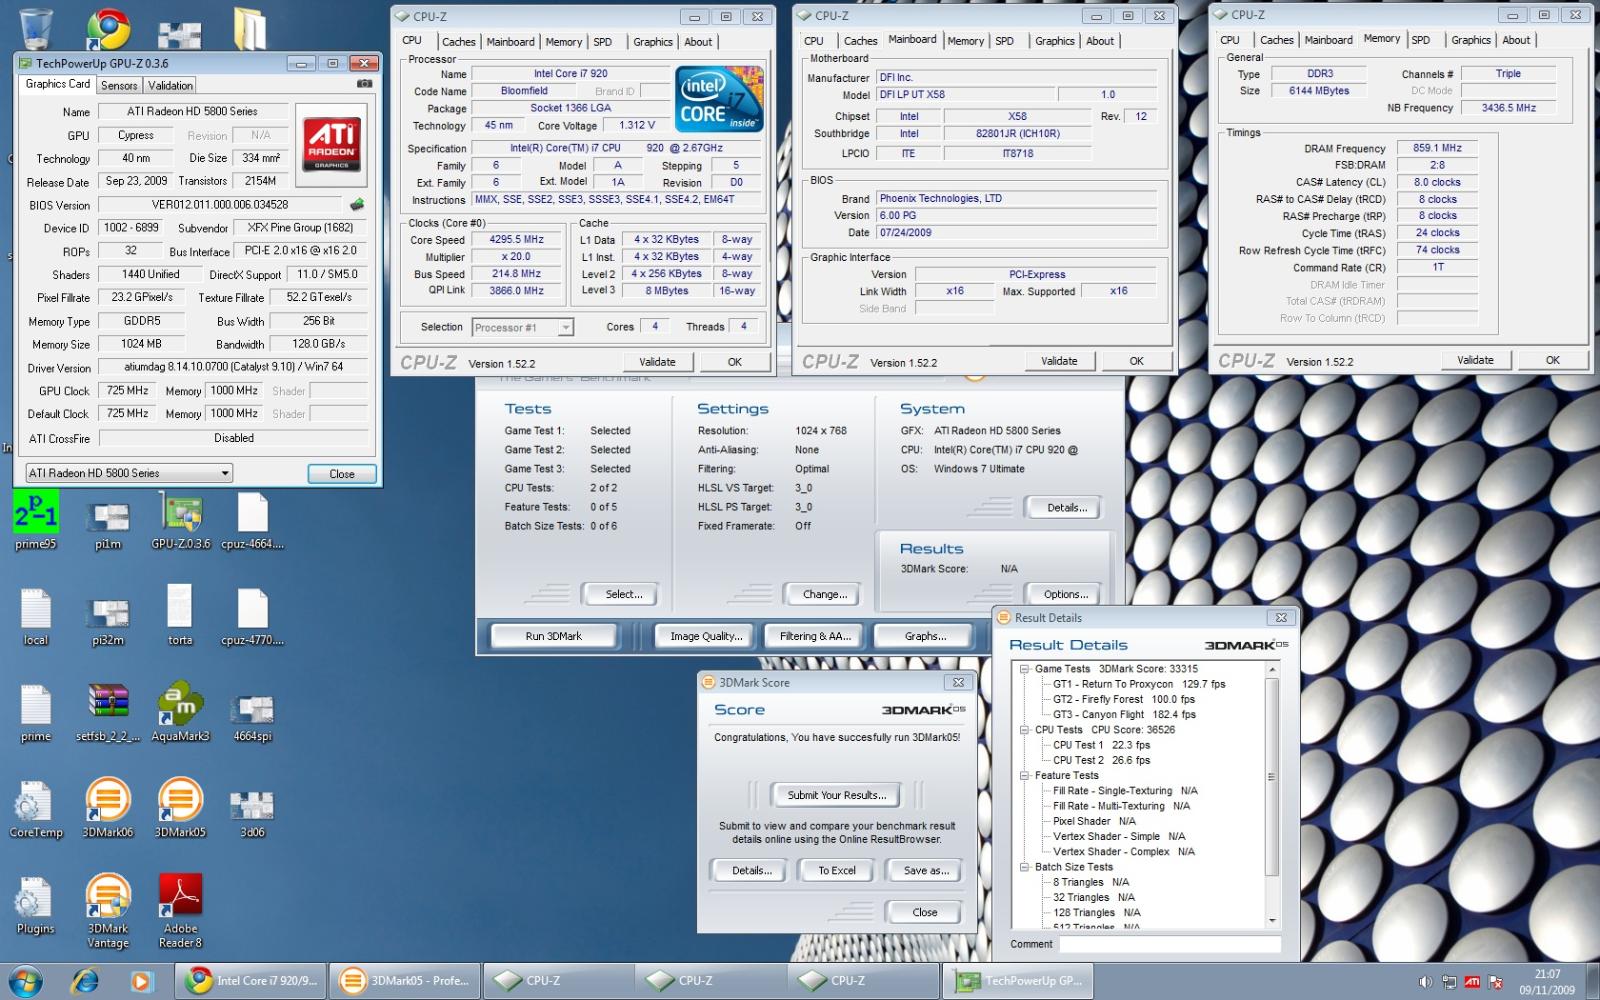This screenshot has height=1000, width=1600.
Task: Click Submit Your Results button
Action: click(837, 795)
